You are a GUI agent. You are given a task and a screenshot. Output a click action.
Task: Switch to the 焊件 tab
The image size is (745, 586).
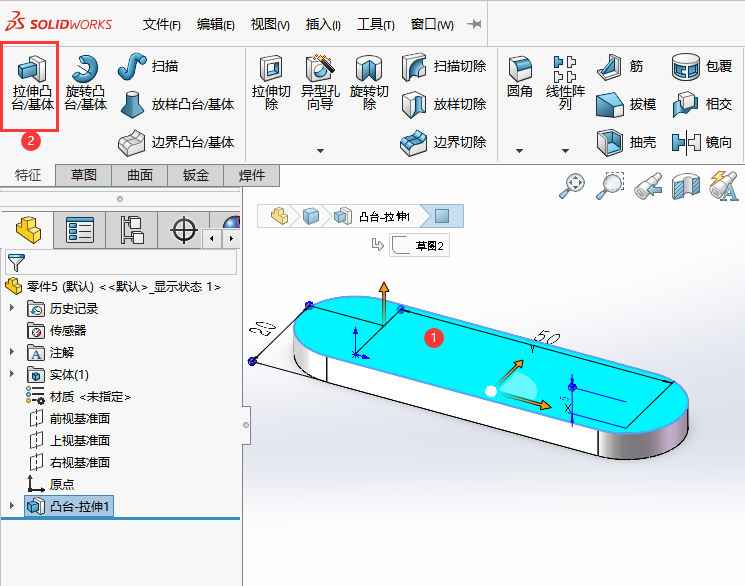[252, 175]
